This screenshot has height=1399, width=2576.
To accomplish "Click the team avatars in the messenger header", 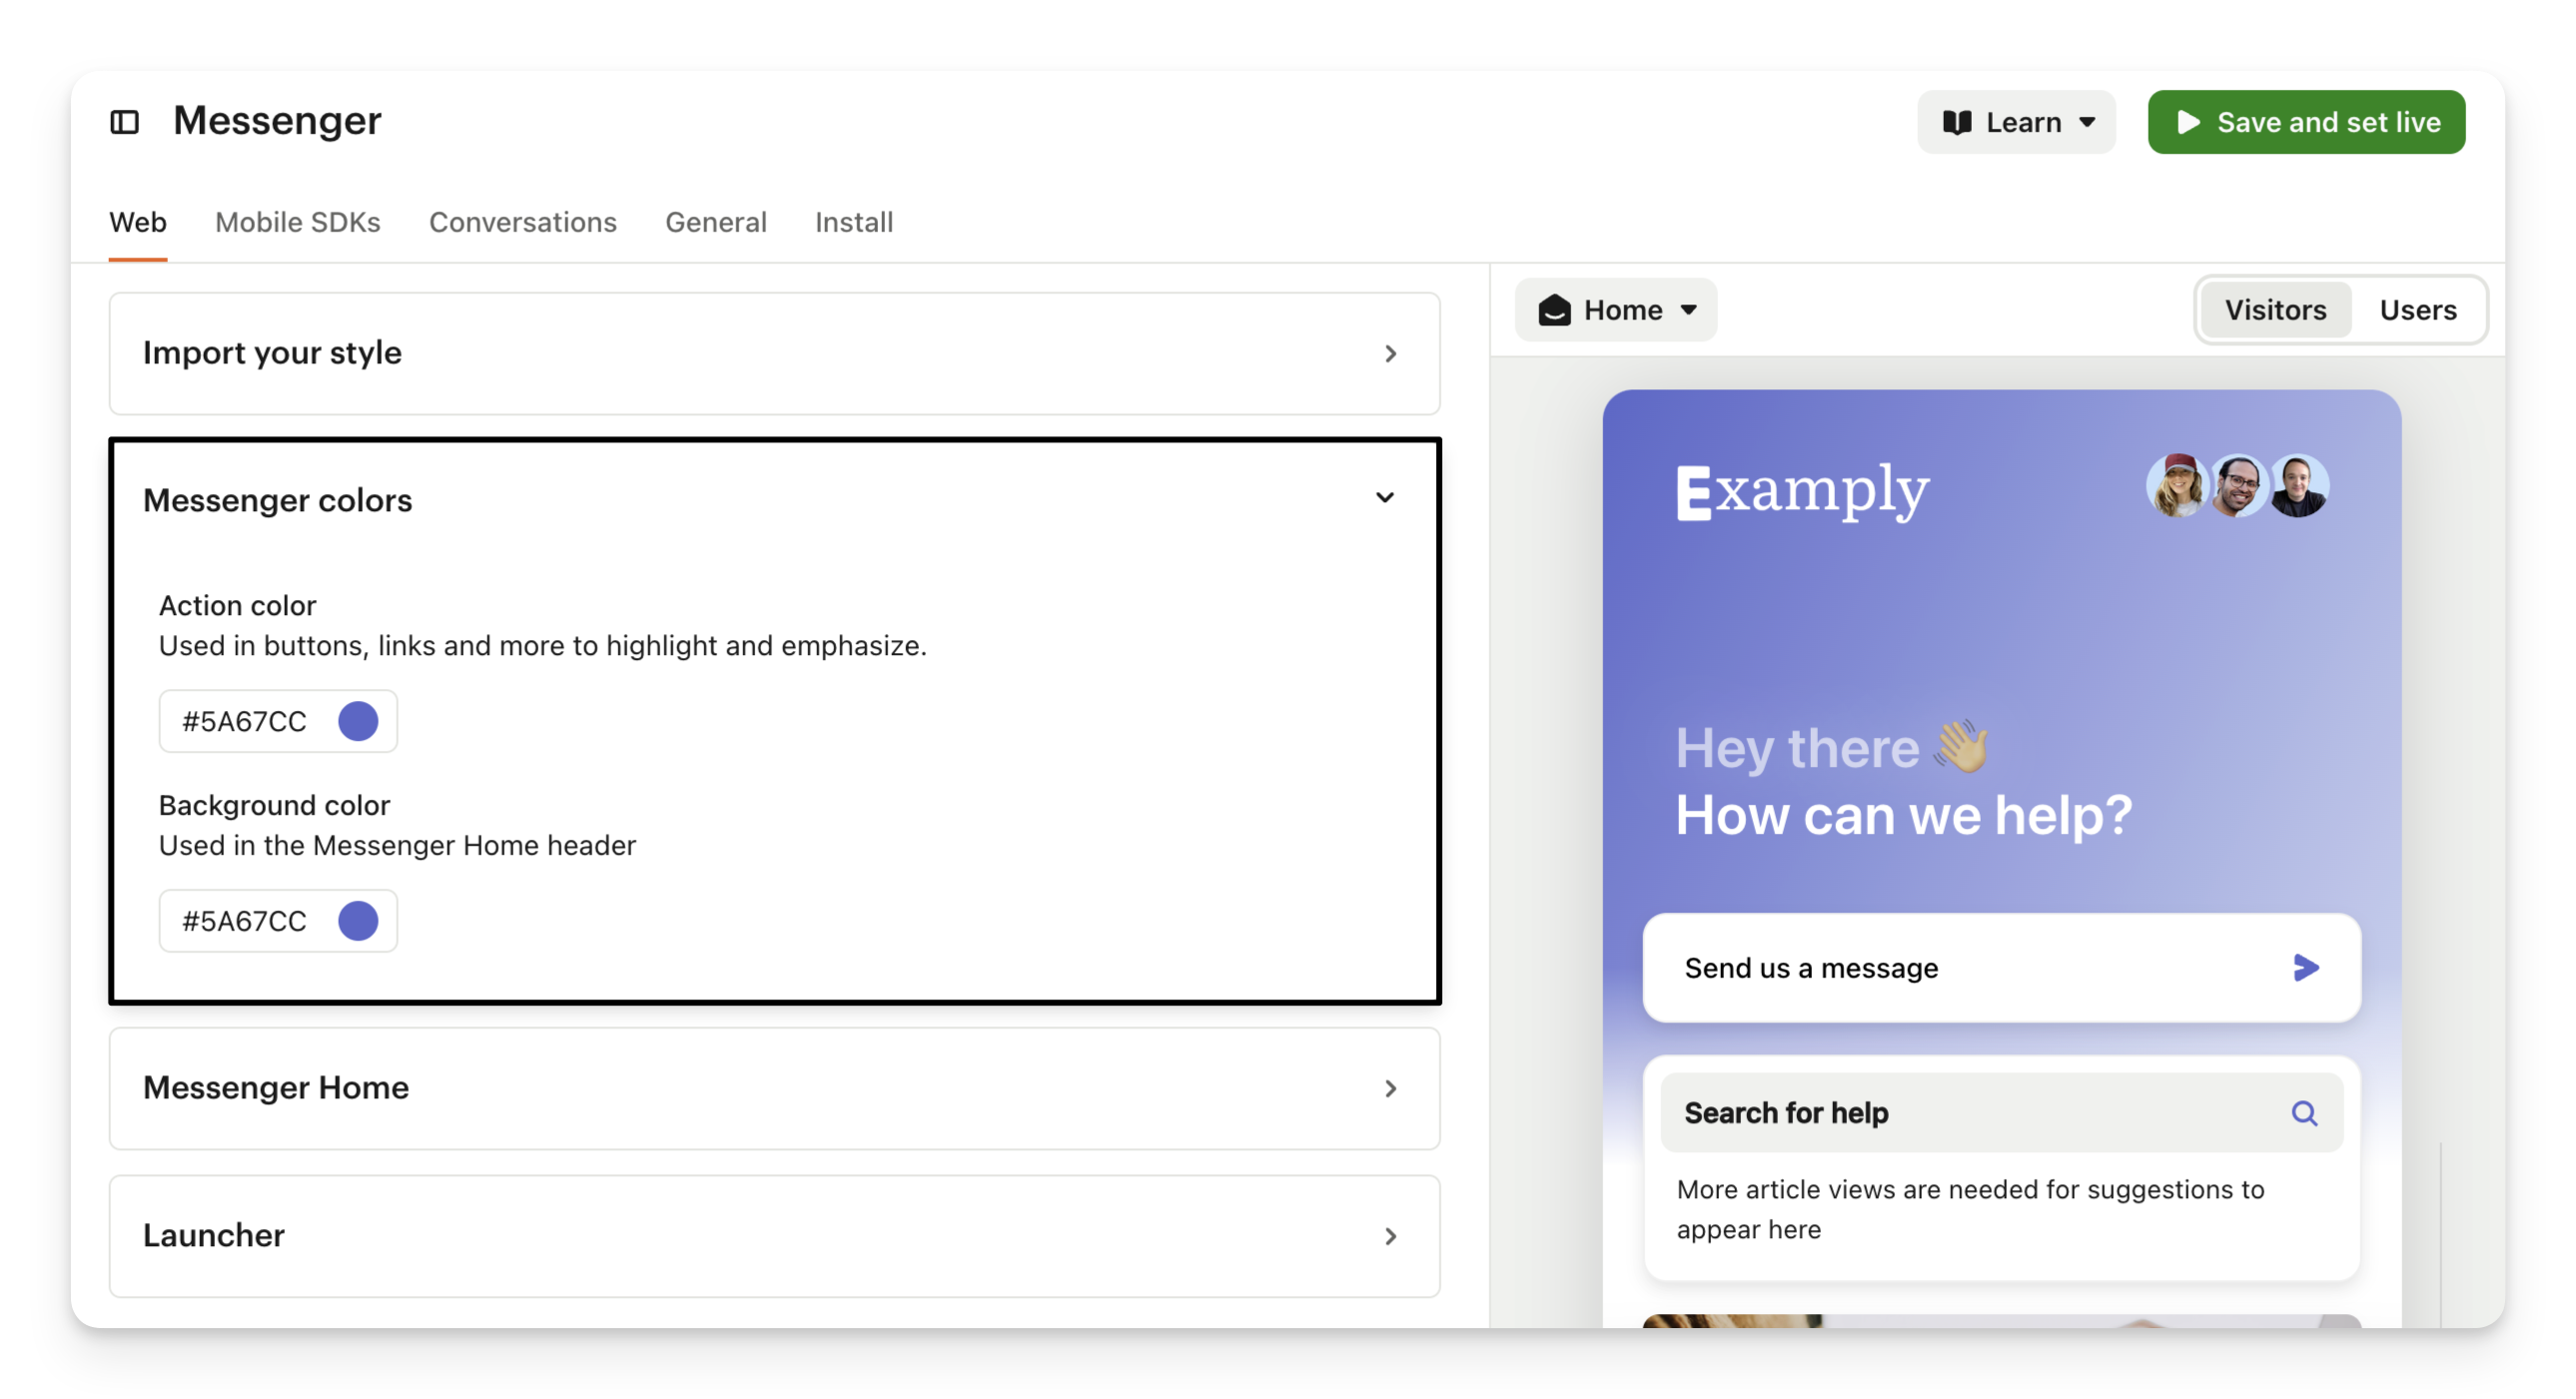I will coord(2237,486).
